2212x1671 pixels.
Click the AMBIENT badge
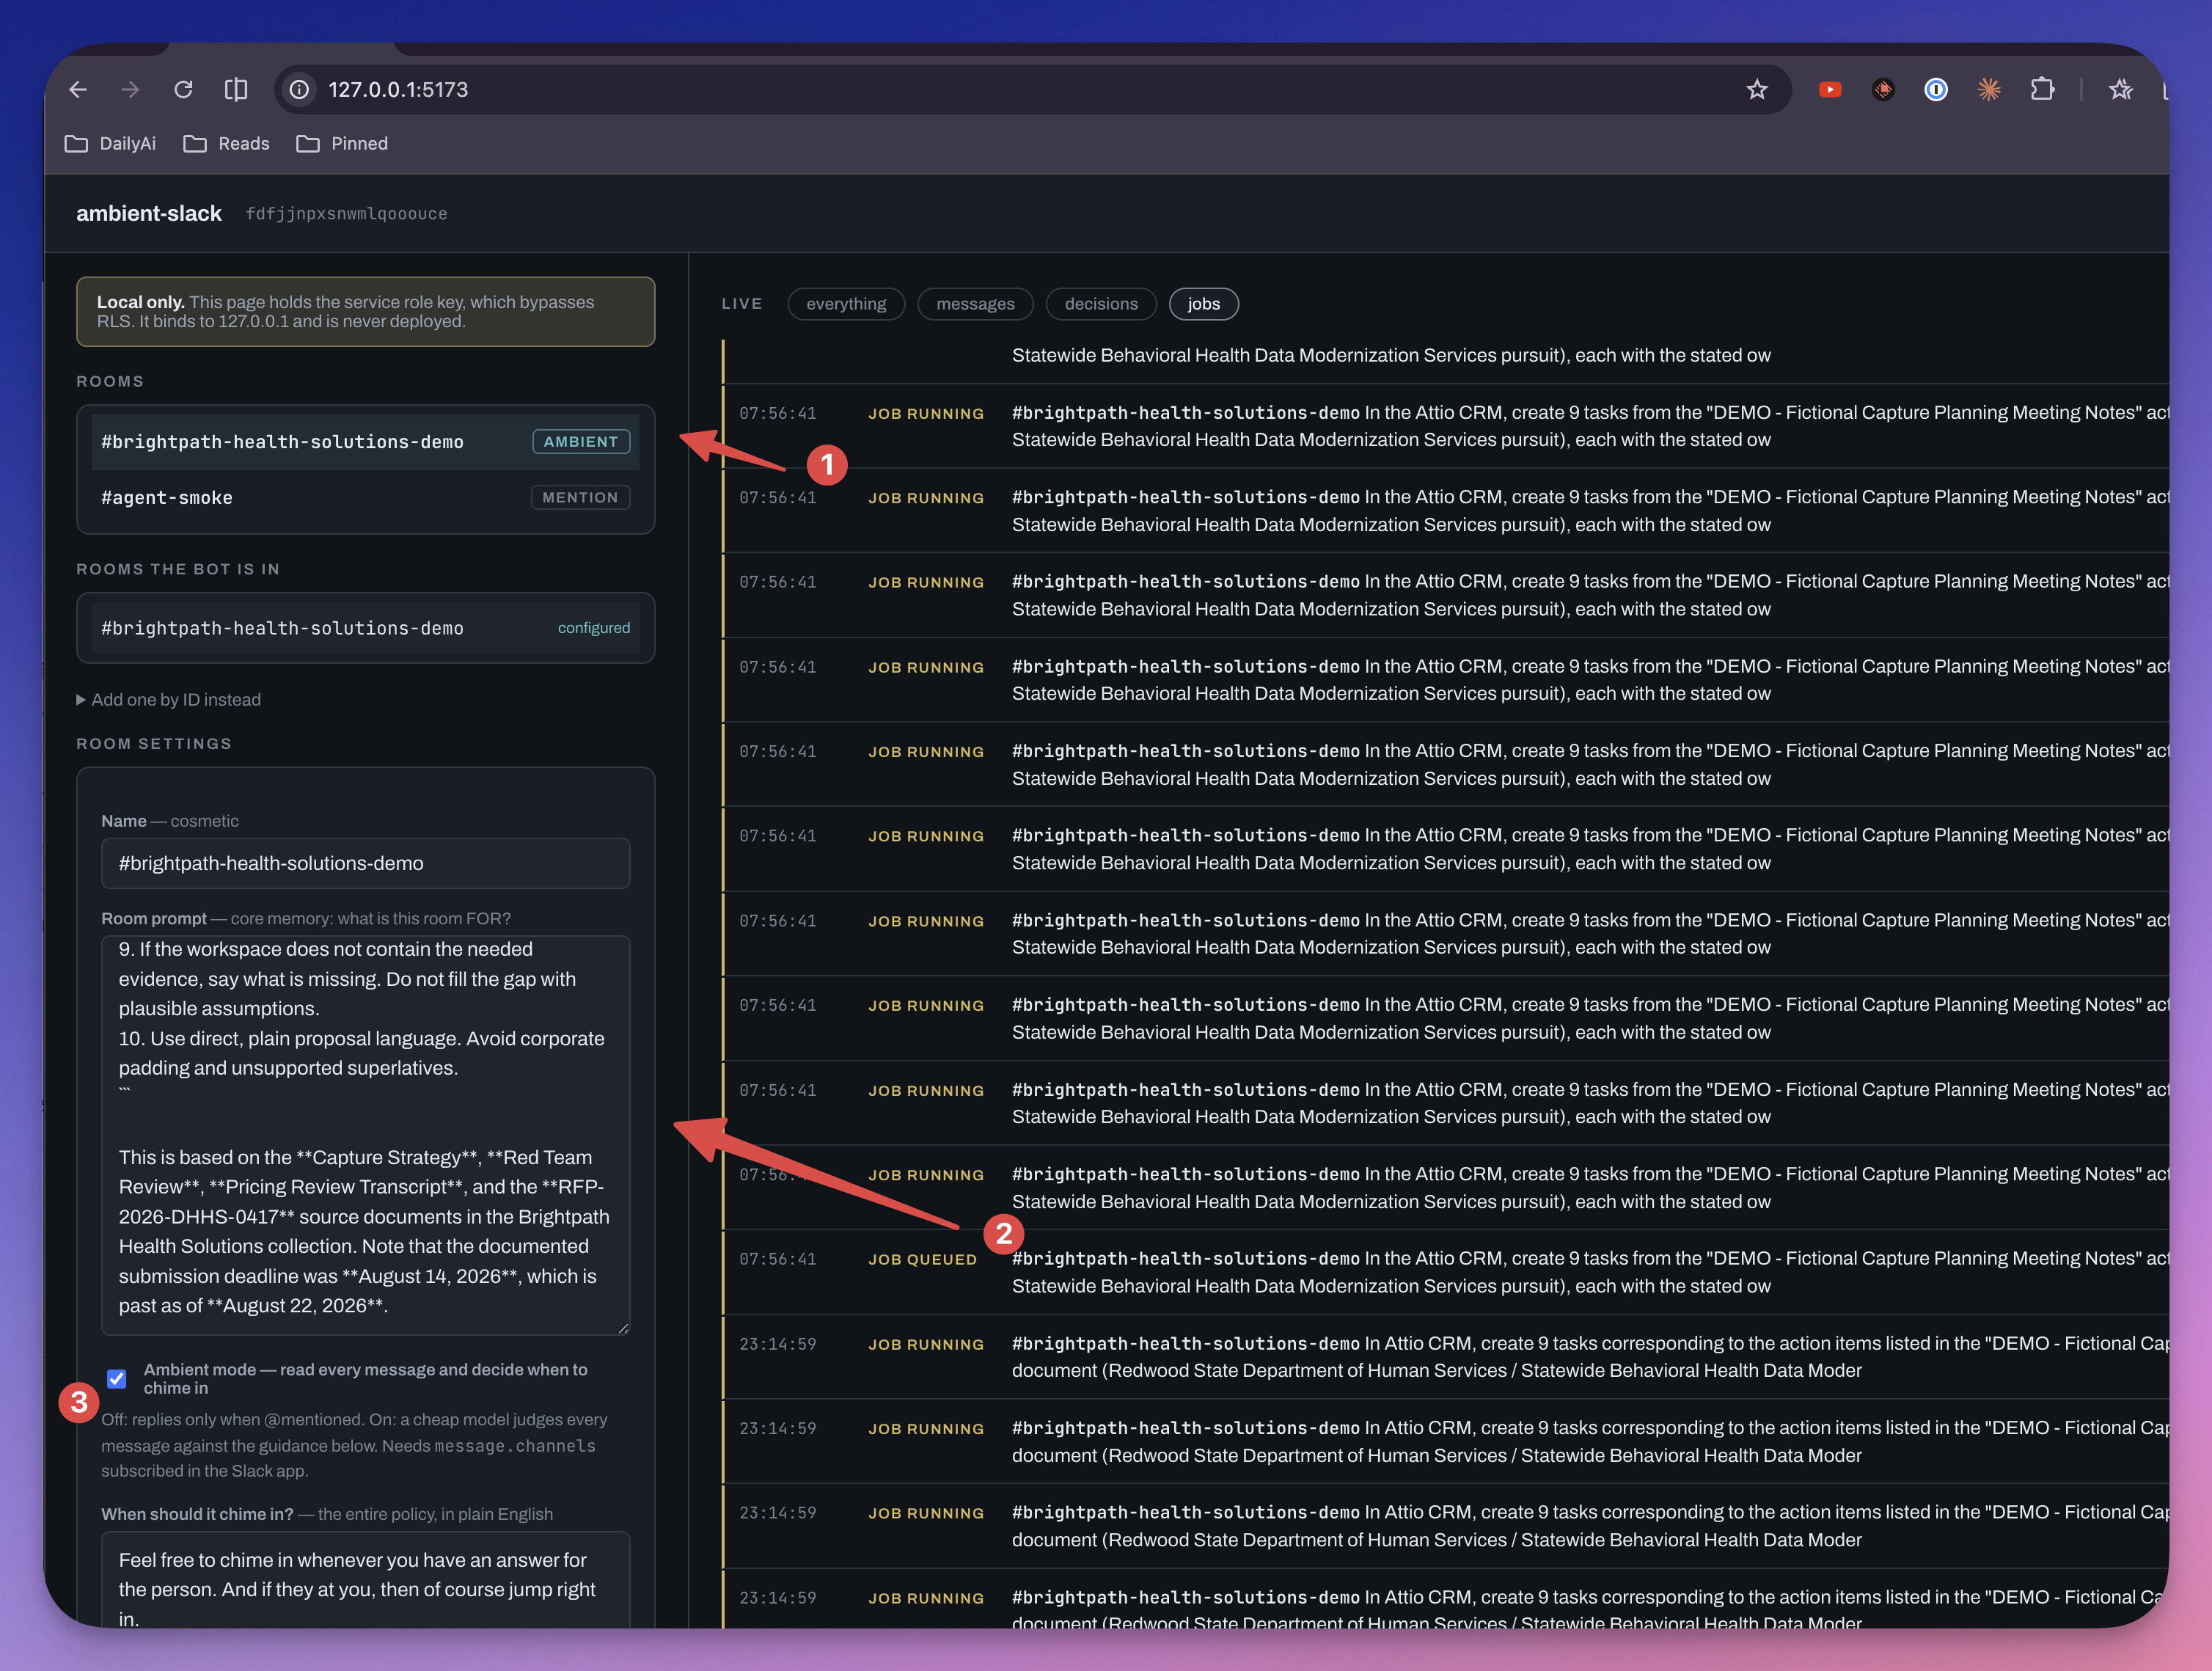(x=581, y=442)
